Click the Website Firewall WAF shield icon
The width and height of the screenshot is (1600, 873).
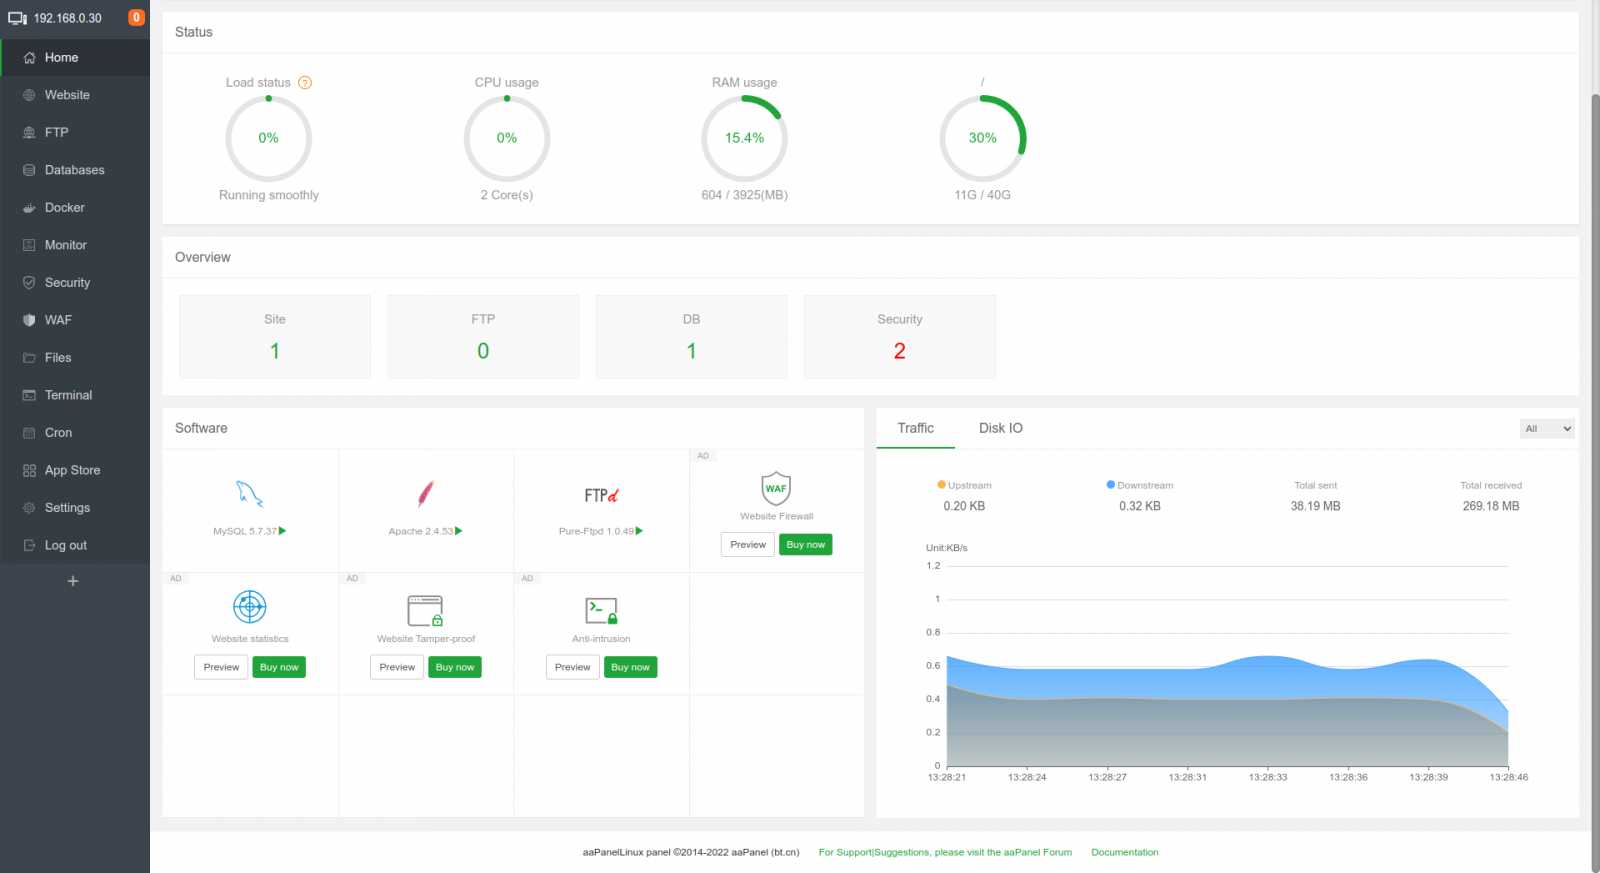pos(776,488)
